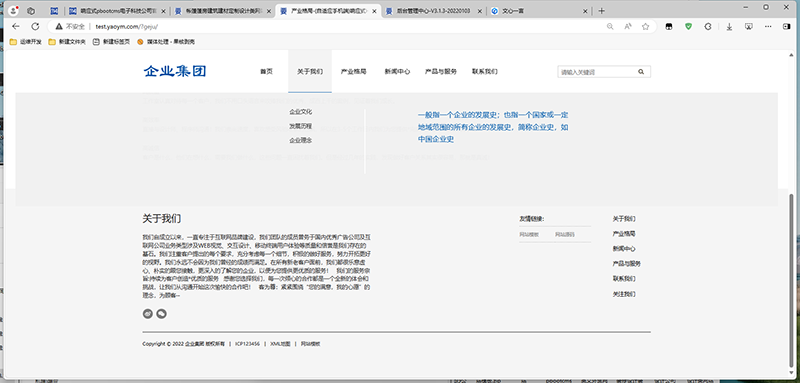Open the browser profile avatar
Image resolution: width=800 pixels, height=383 pixels.
[x=14, y=10]
